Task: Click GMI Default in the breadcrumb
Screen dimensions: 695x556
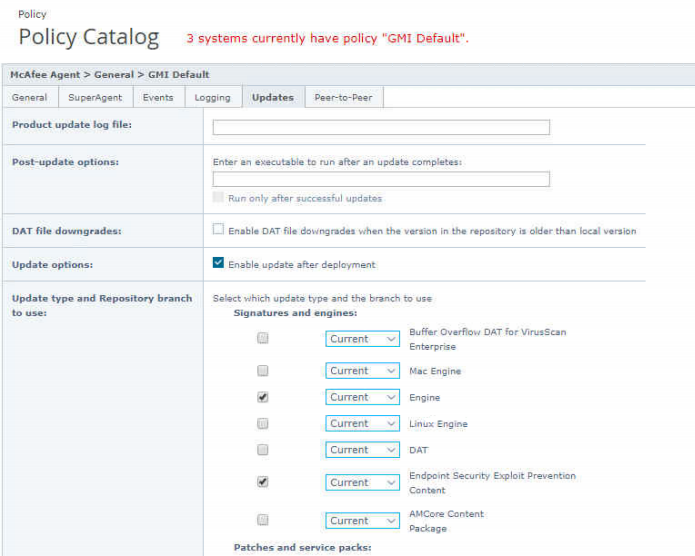Action: click(x=179, y=74)
